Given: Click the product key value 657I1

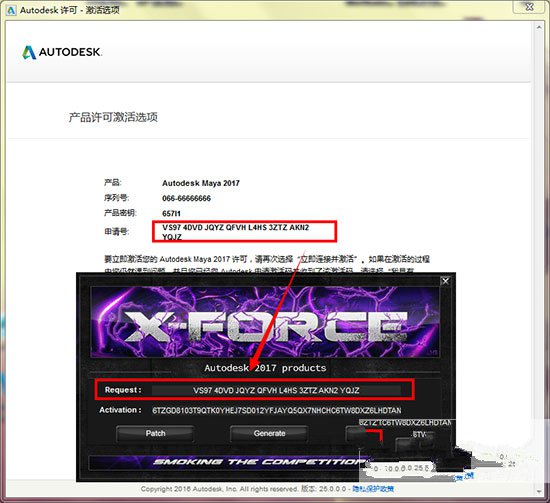Looking at the screenshot, I should [x=172, y=213].
